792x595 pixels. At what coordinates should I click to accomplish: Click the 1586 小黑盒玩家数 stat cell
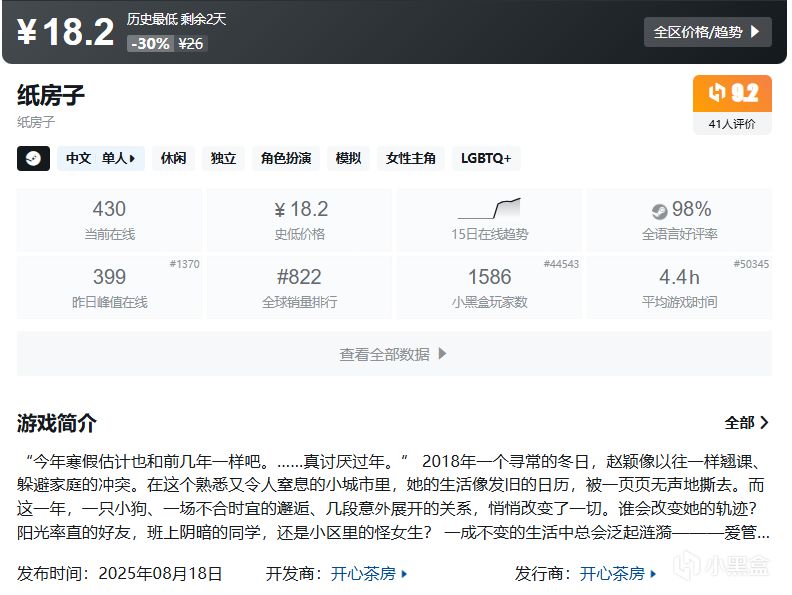coord(489,287)
